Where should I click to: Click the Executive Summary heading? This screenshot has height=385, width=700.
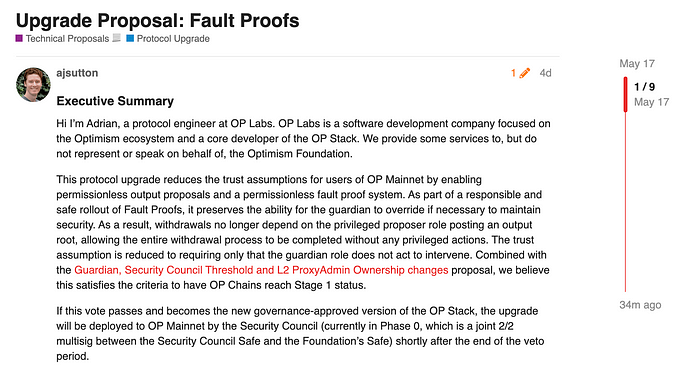115,101
